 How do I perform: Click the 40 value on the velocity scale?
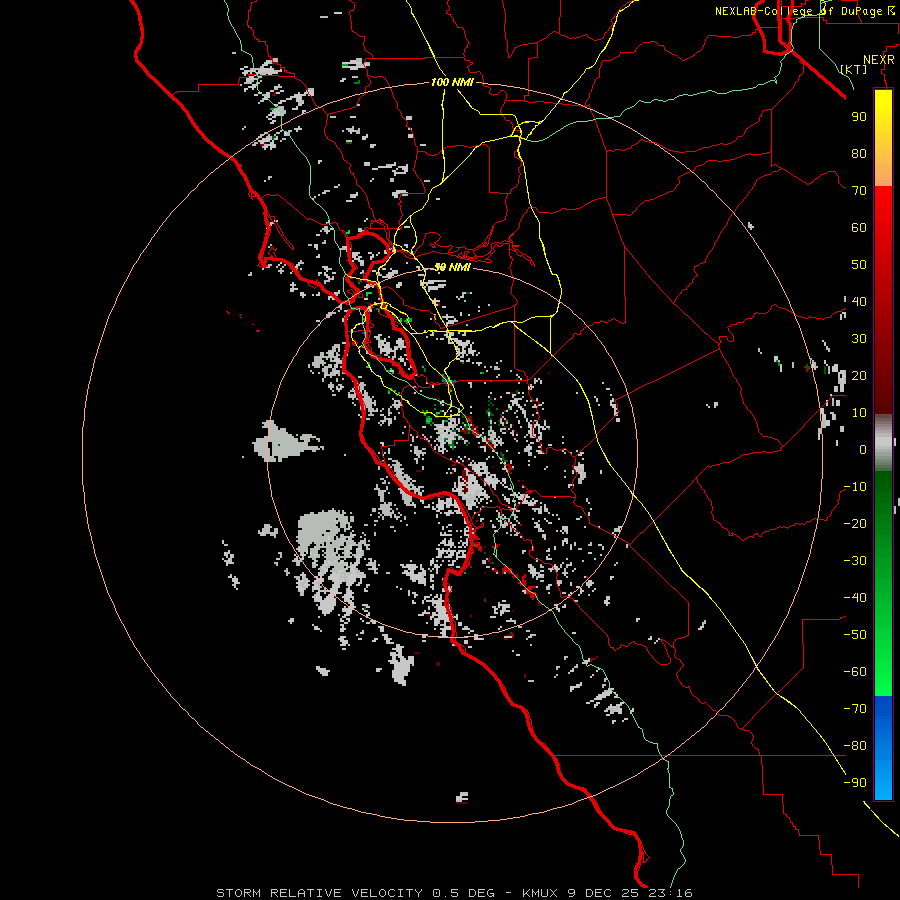click(859, 301)
